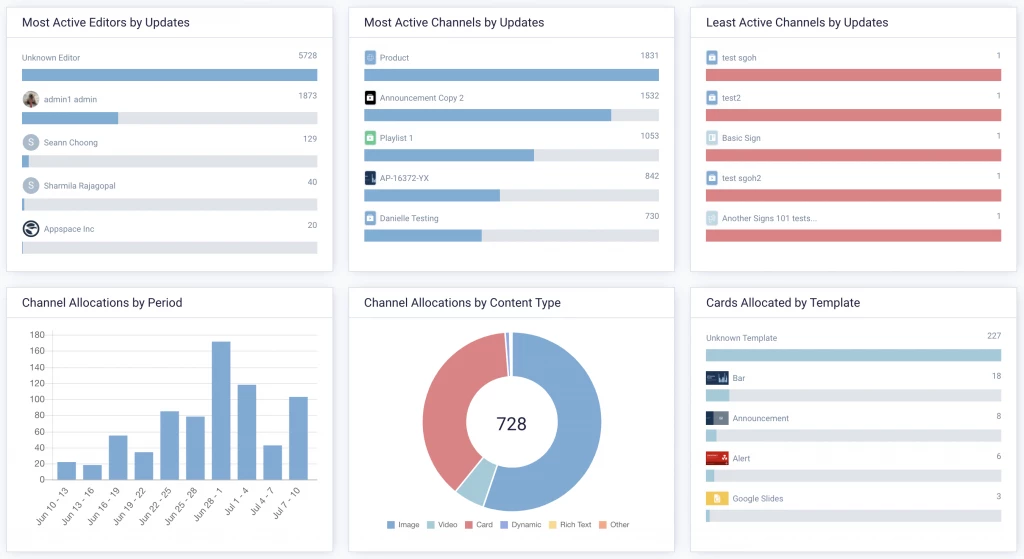Click the Basic Sign channel icon
This screenshot has width=1024, height=559.
(x=712, y=138)
